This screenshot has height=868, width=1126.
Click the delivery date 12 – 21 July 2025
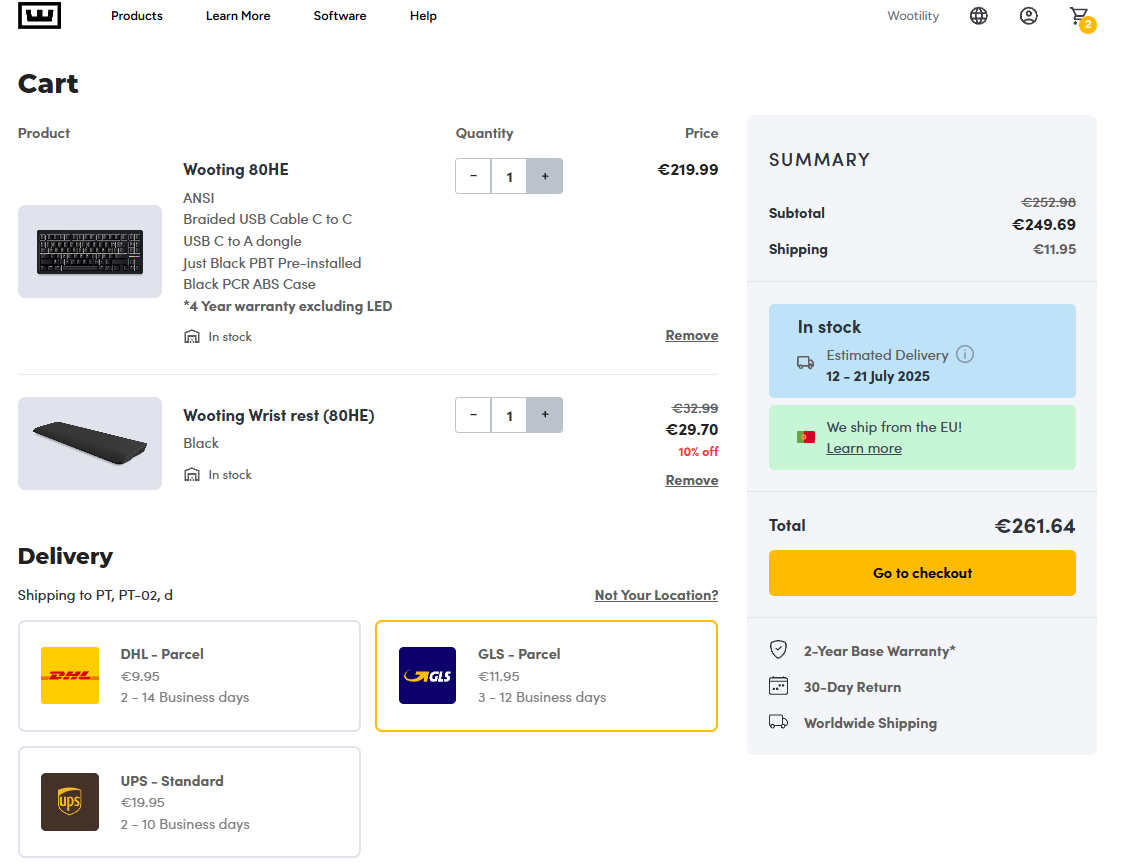878,376
